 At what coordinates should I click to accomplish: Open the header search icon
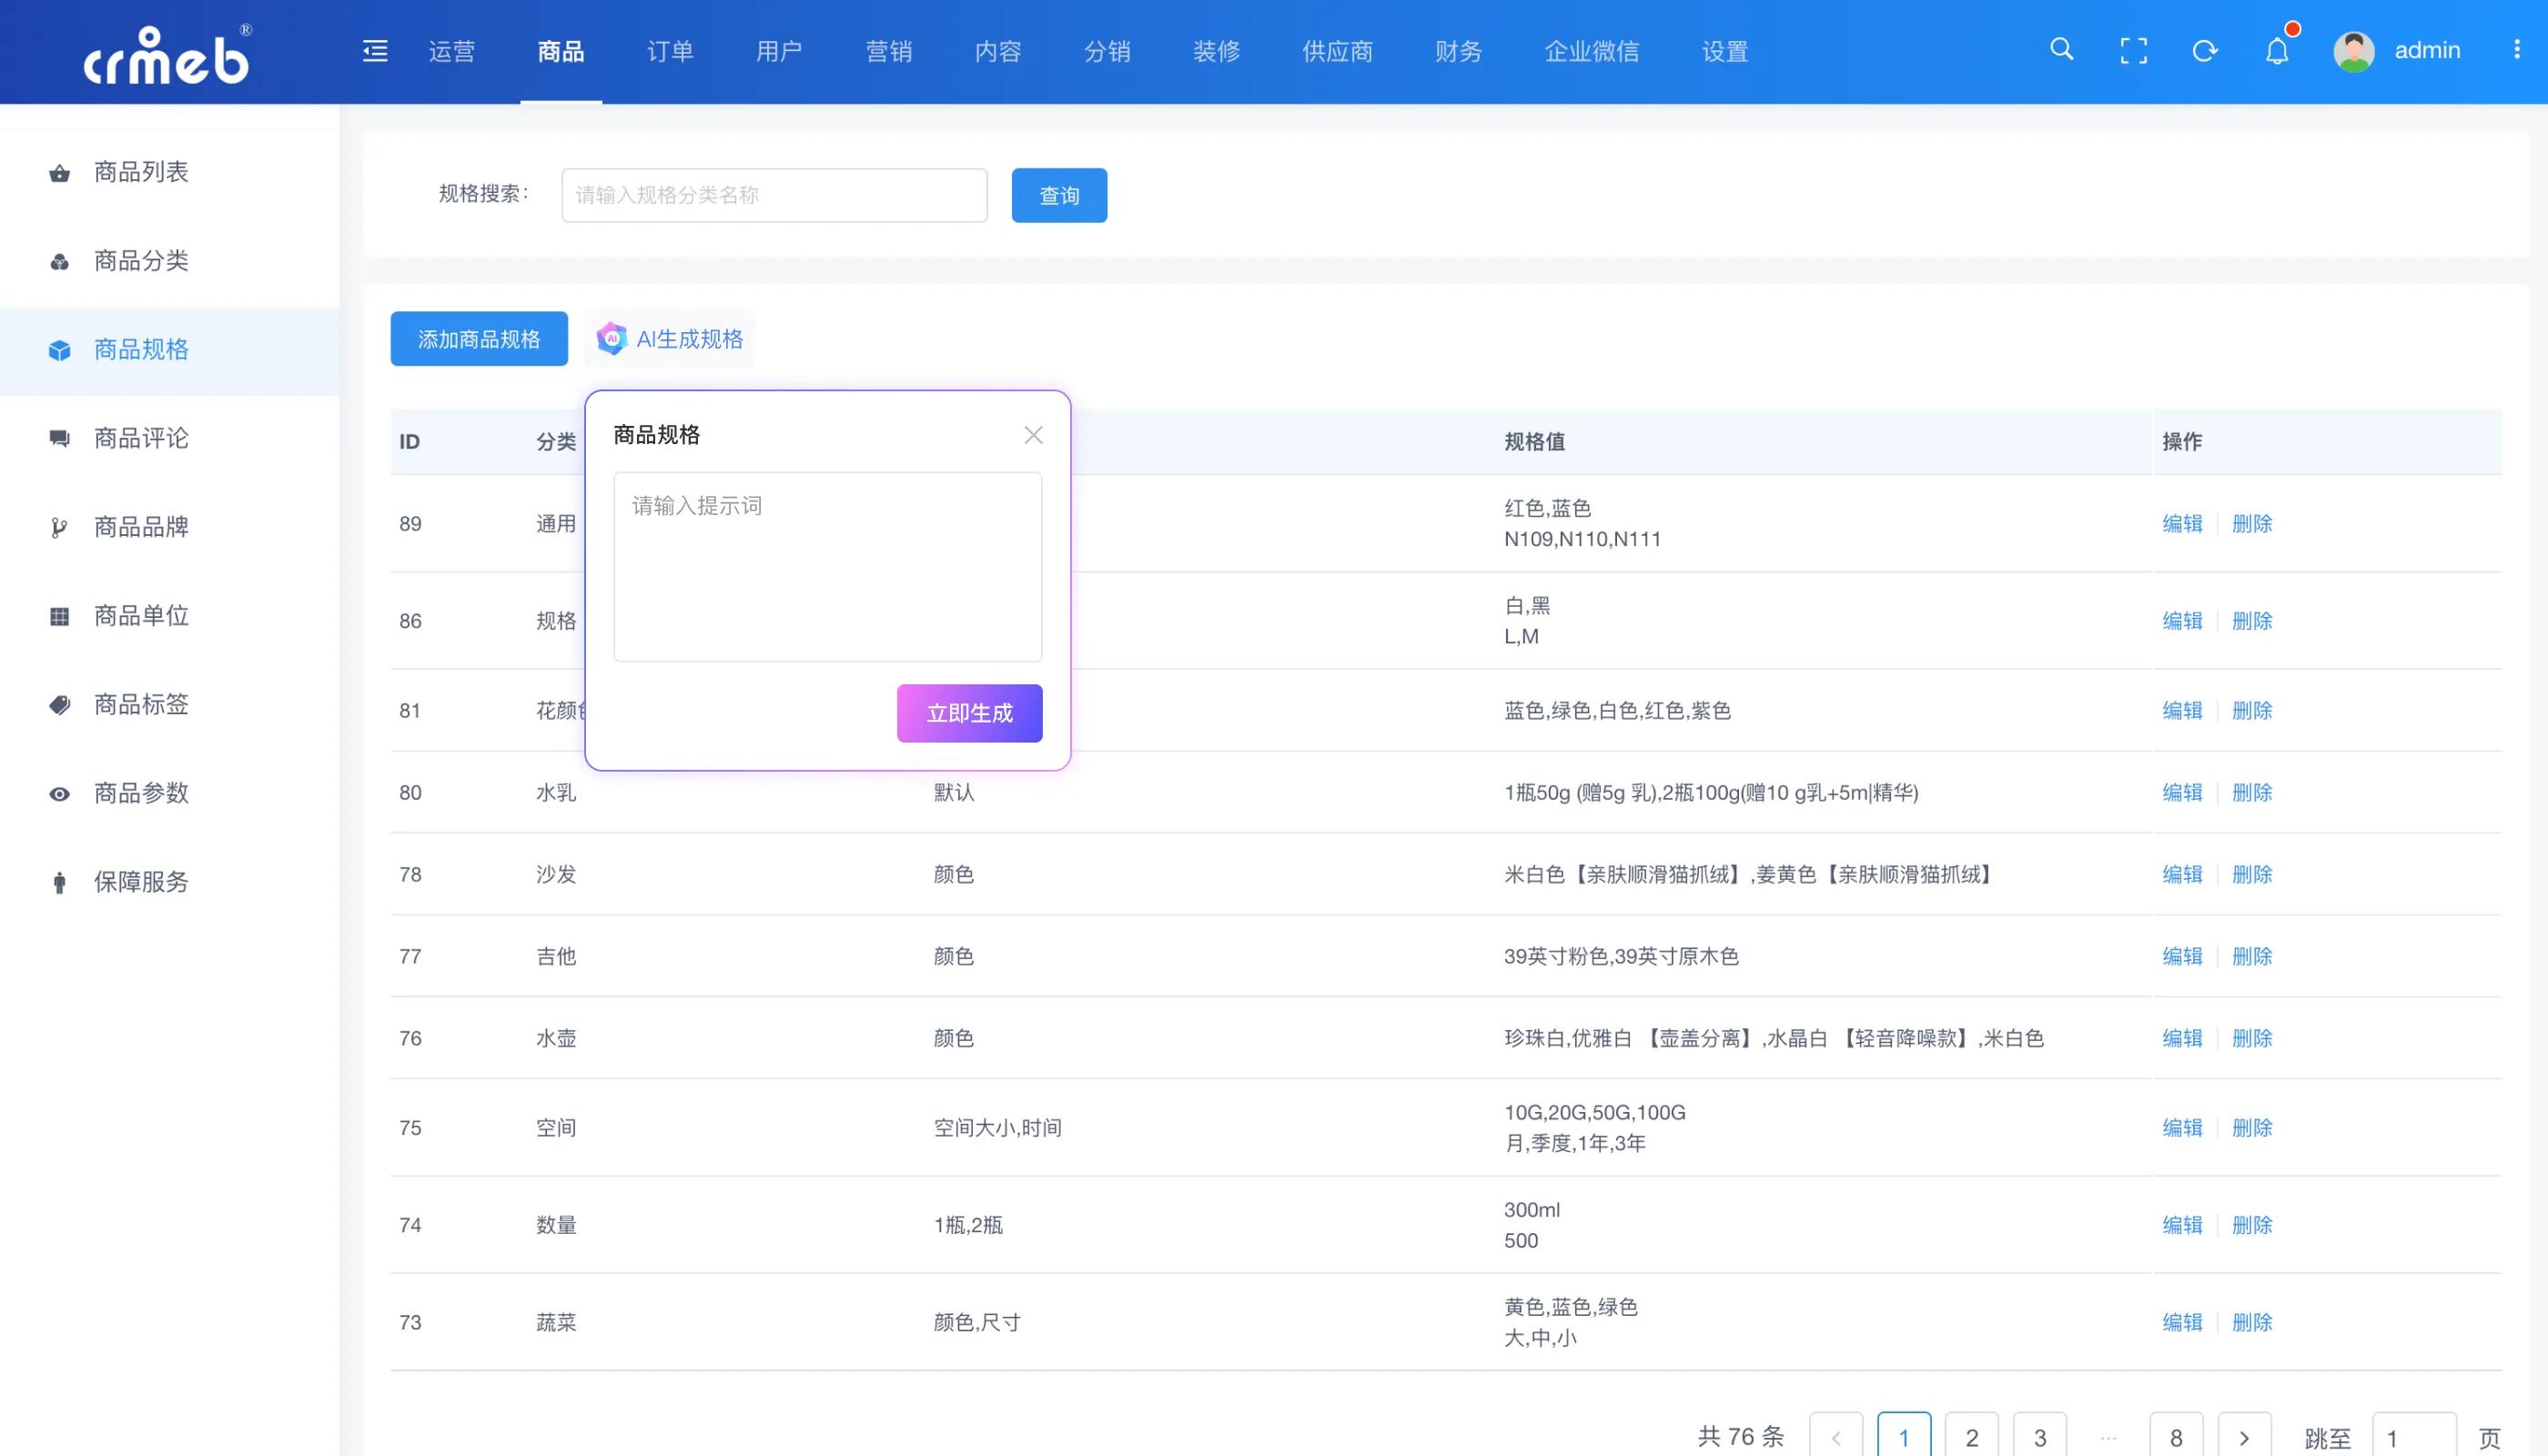coord(2061,49)
